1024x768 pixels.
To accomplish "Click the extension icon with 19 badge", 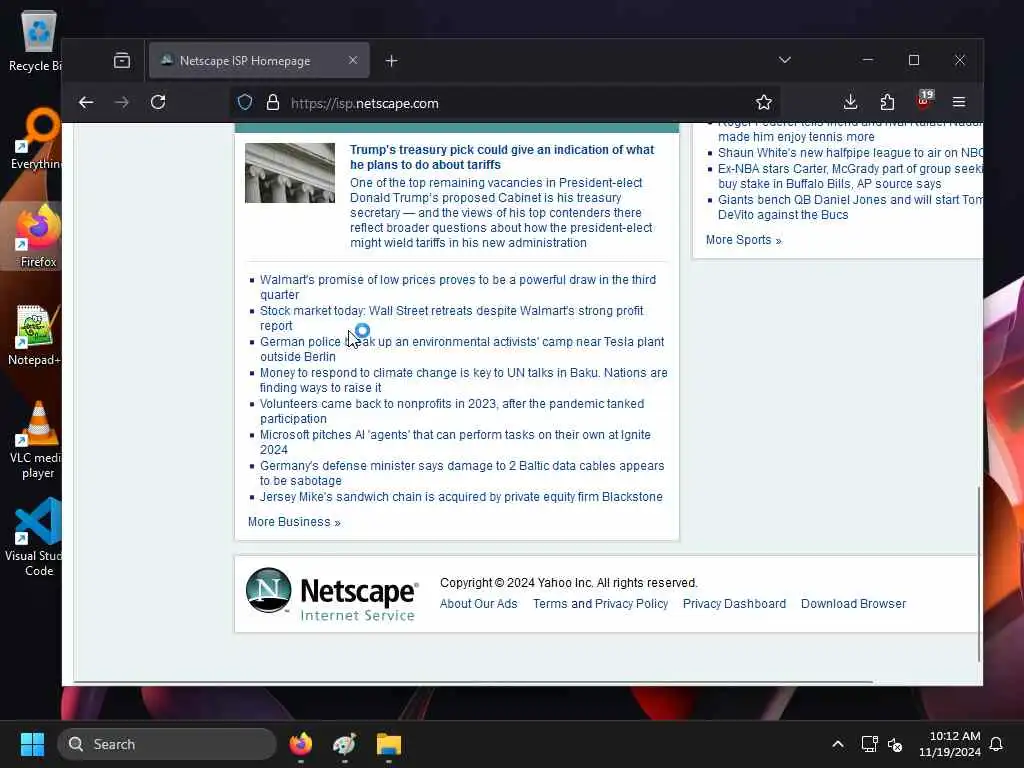I will click(925, 100).
